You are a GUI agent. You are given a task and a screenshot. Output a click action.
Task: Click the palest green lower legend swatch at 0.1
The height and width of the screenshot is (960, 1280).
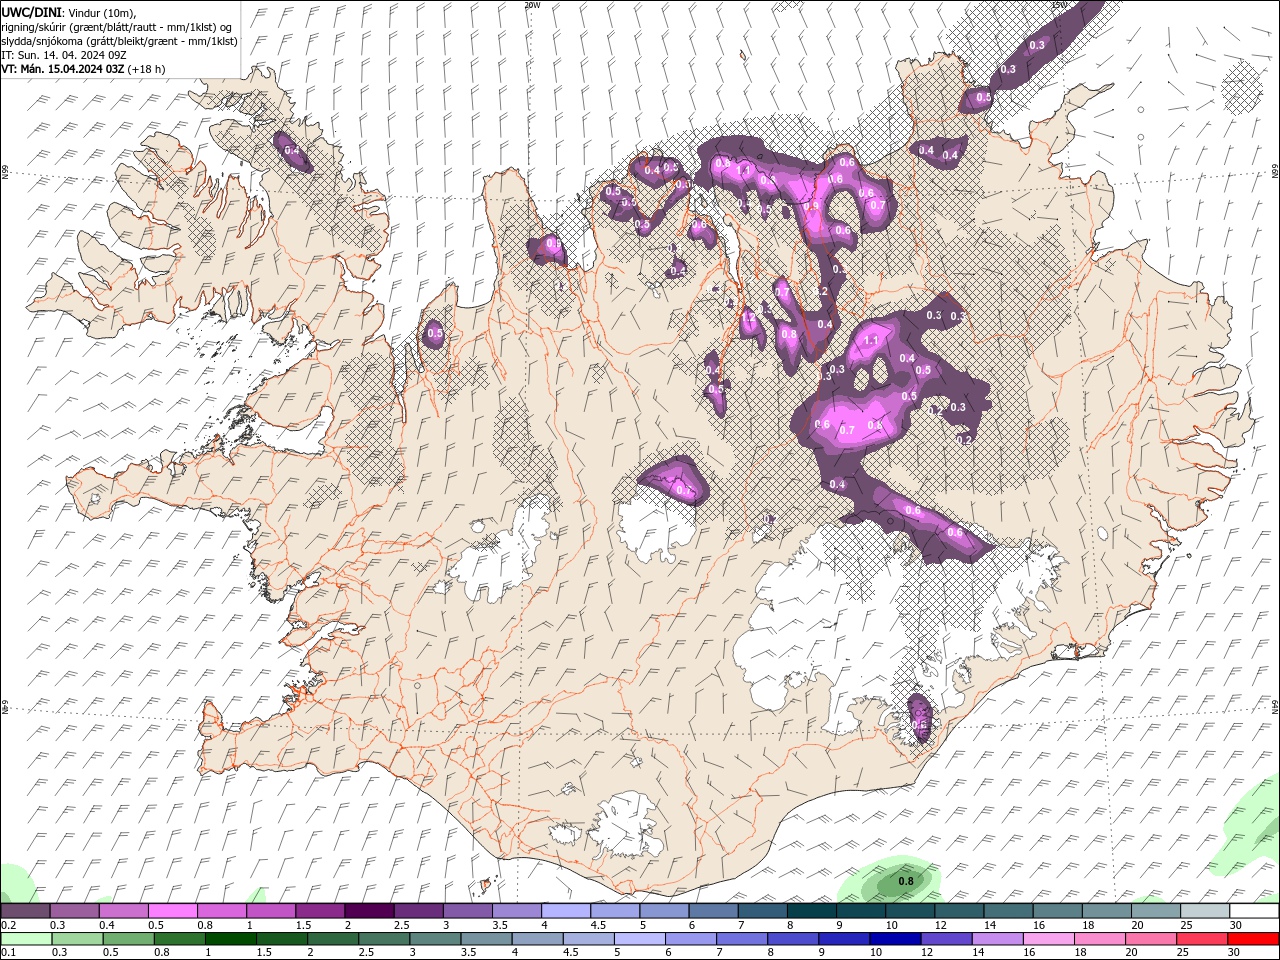[25, 939]
